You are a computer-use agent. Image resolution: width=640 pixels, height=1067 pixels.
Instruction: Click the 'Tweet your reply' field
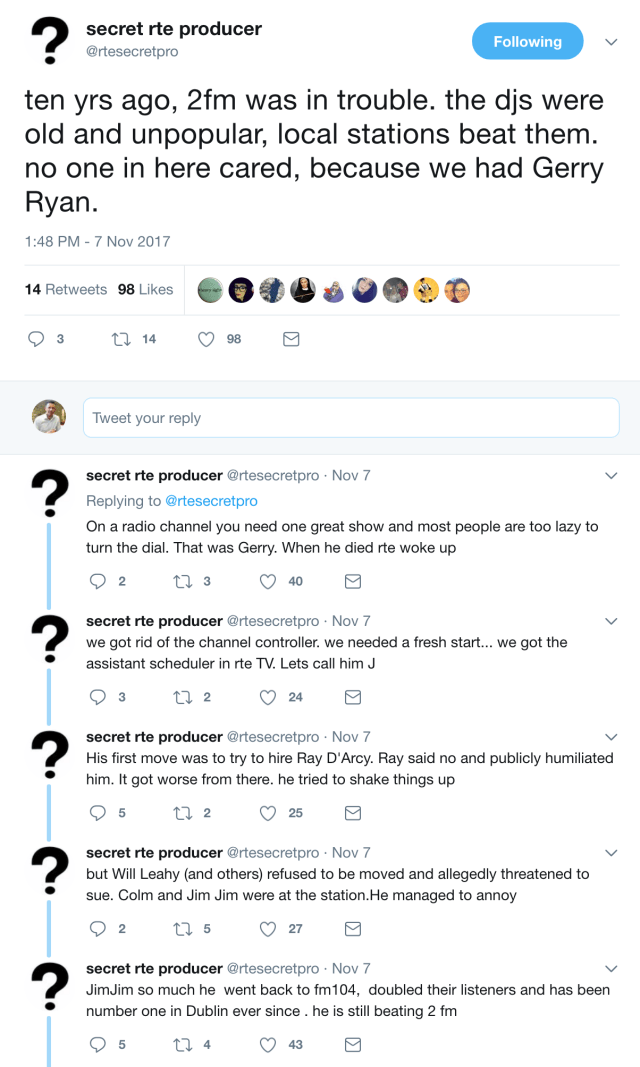(x=350, y=419)
